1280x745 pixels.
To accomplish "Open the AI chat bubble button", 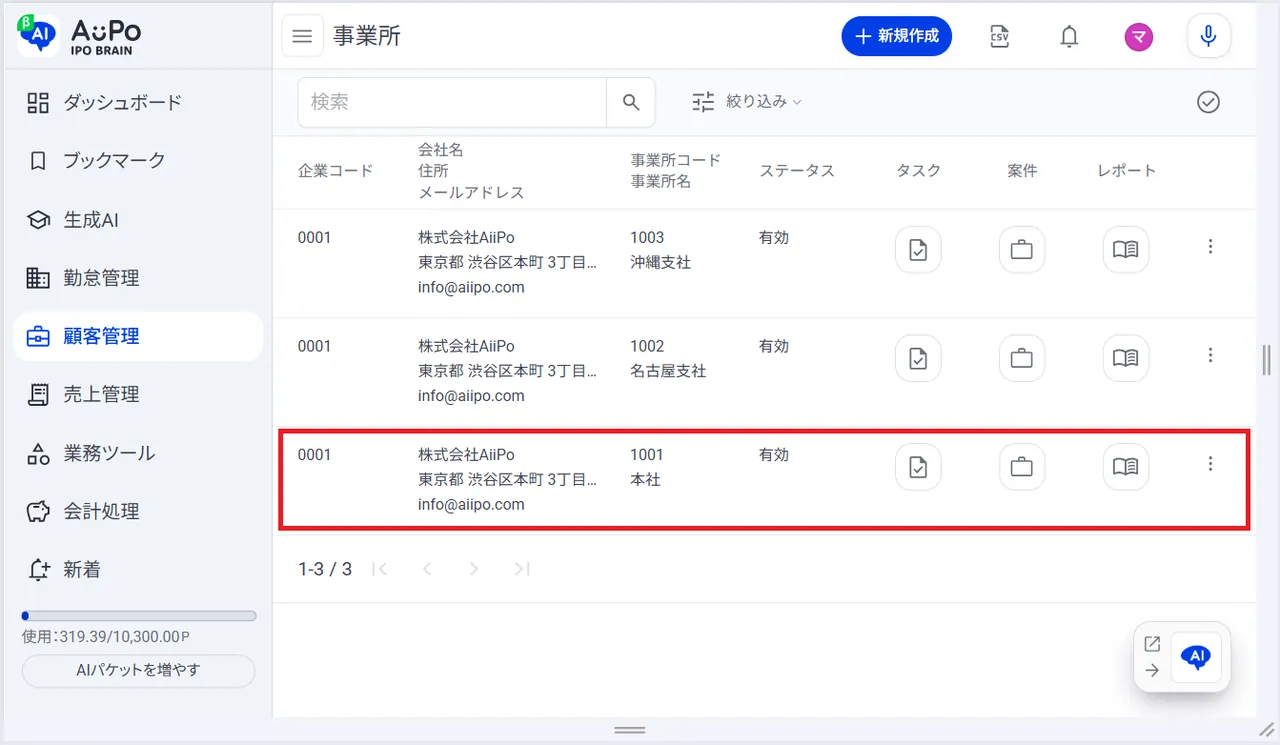I will click(x=1196, y=657).
